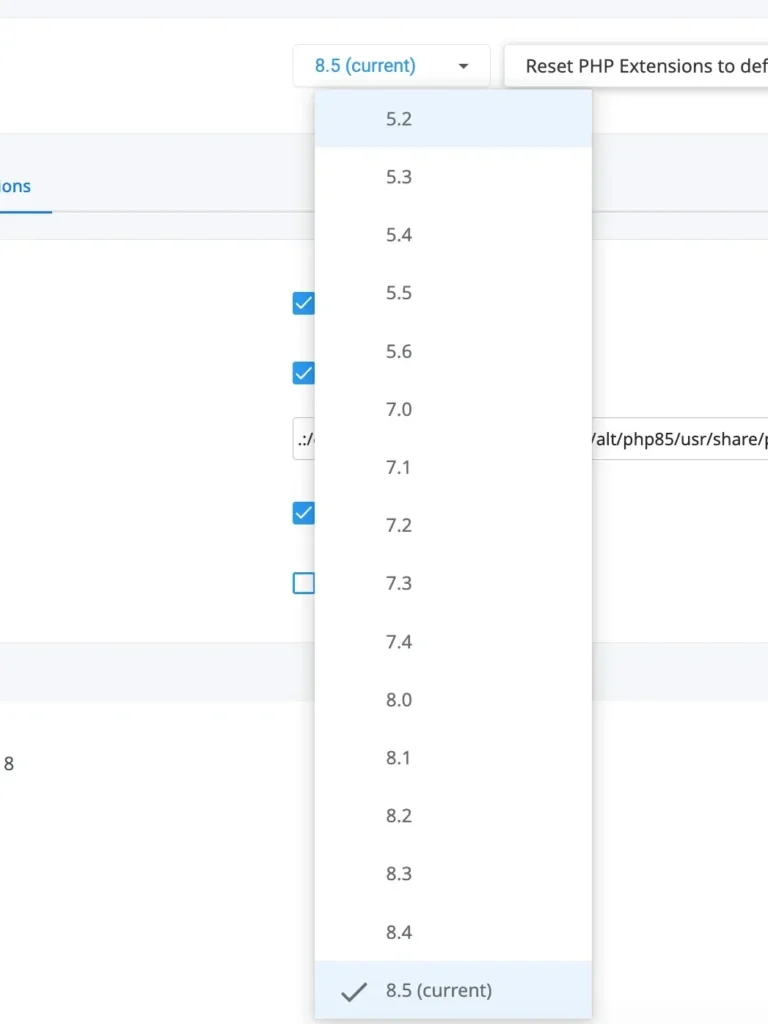Pick PHP version 5.6 entry
Image resolution: width=768 pixels, height=1024 pixels.
453,351
